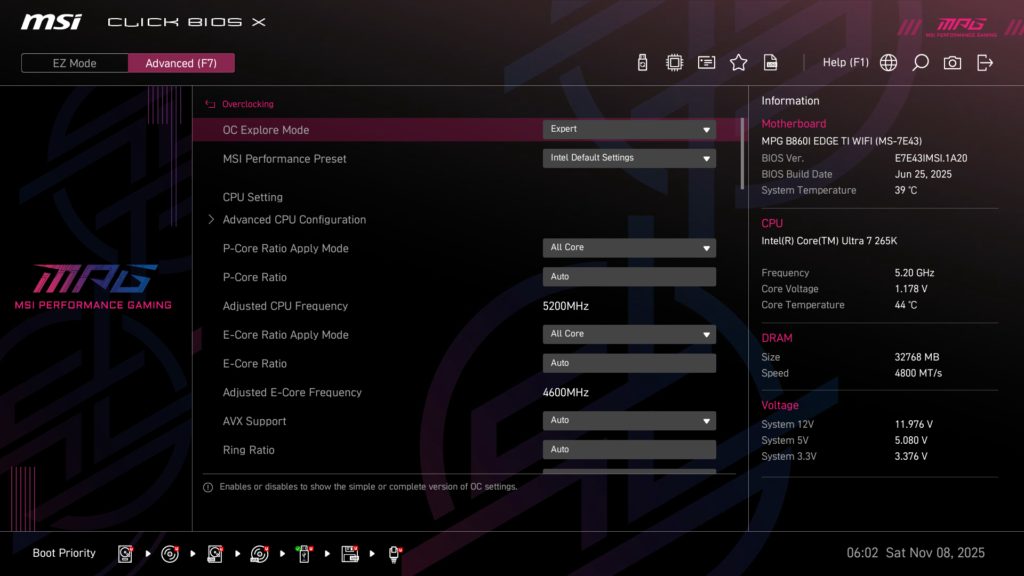Take a screenshot using the camera icon
The height and width of the screenshot is (576, 1024).
pos(952,61)
